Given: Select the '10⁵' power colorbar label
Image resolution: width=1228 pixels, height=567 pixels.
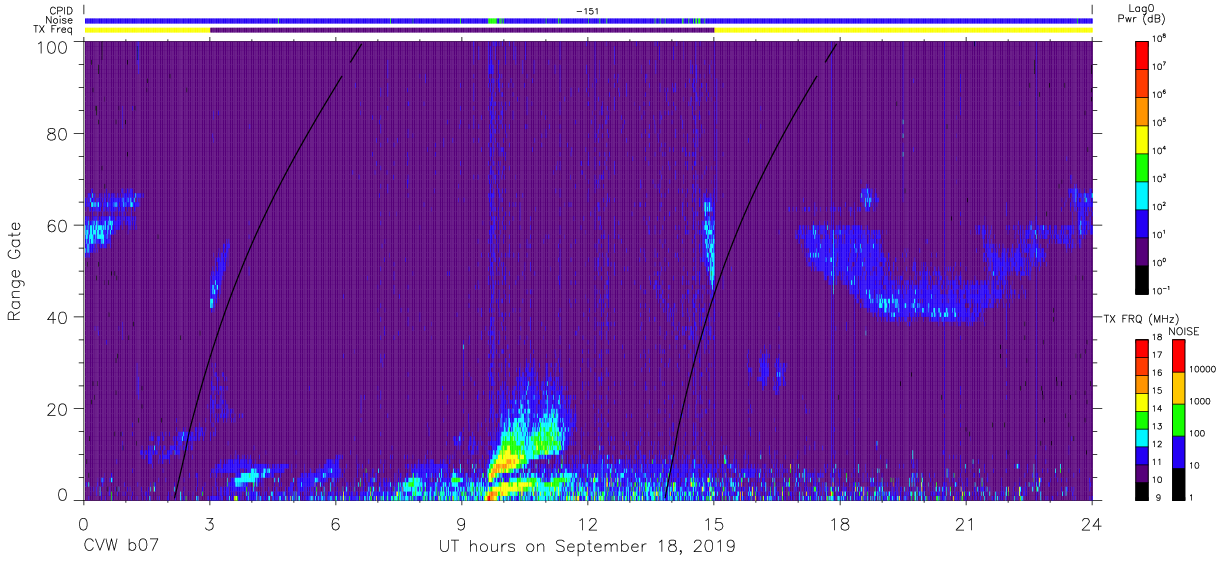Looking at the screenshot, I should coord(1159,123).
